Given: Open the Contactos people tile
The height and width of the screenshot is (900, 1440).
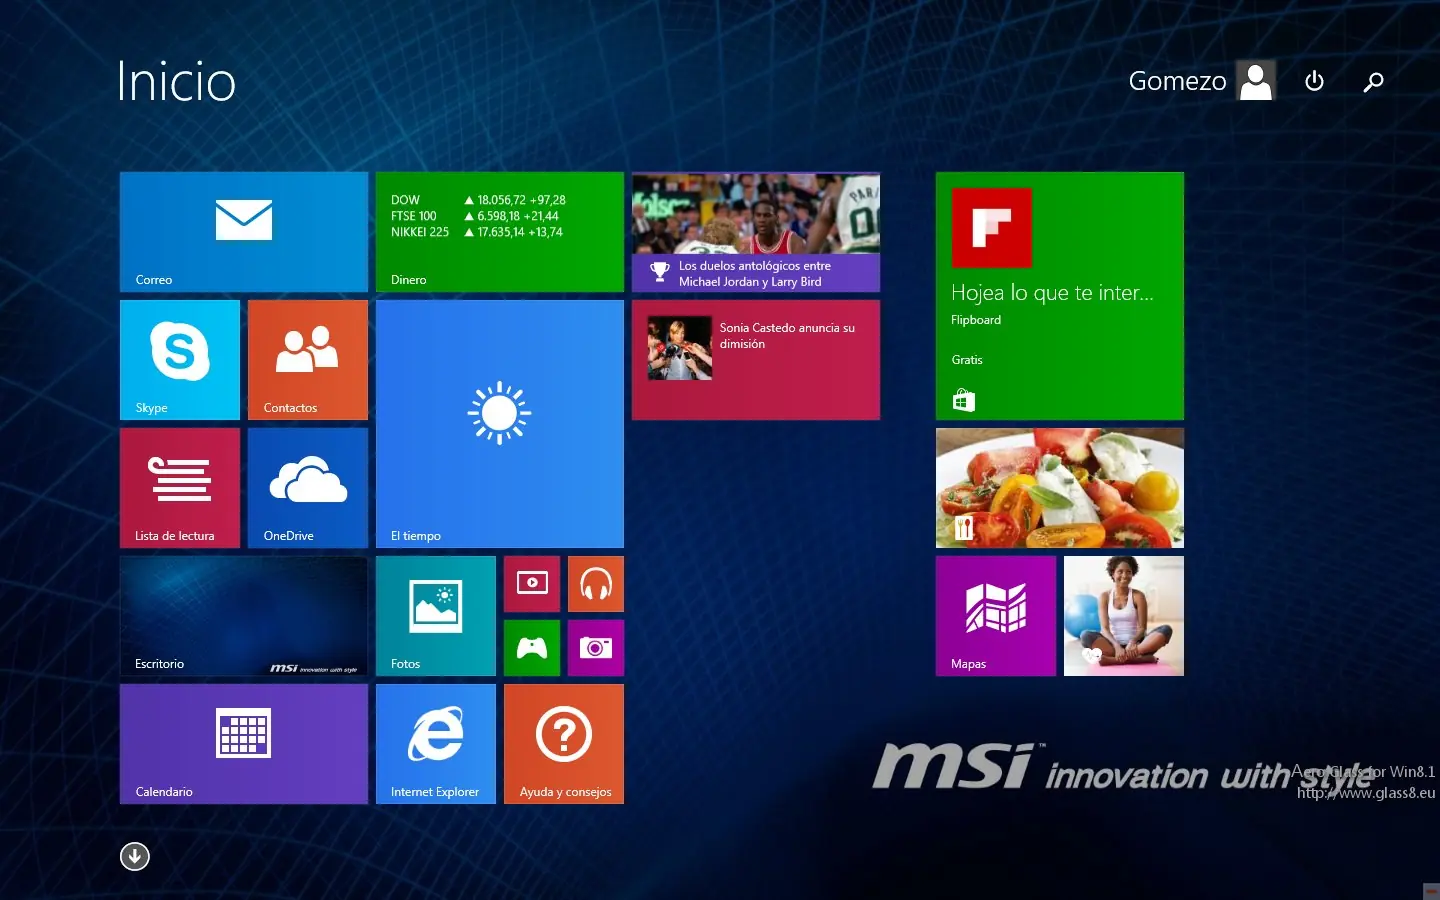Looking at the screenshot, I should (308, 360).
